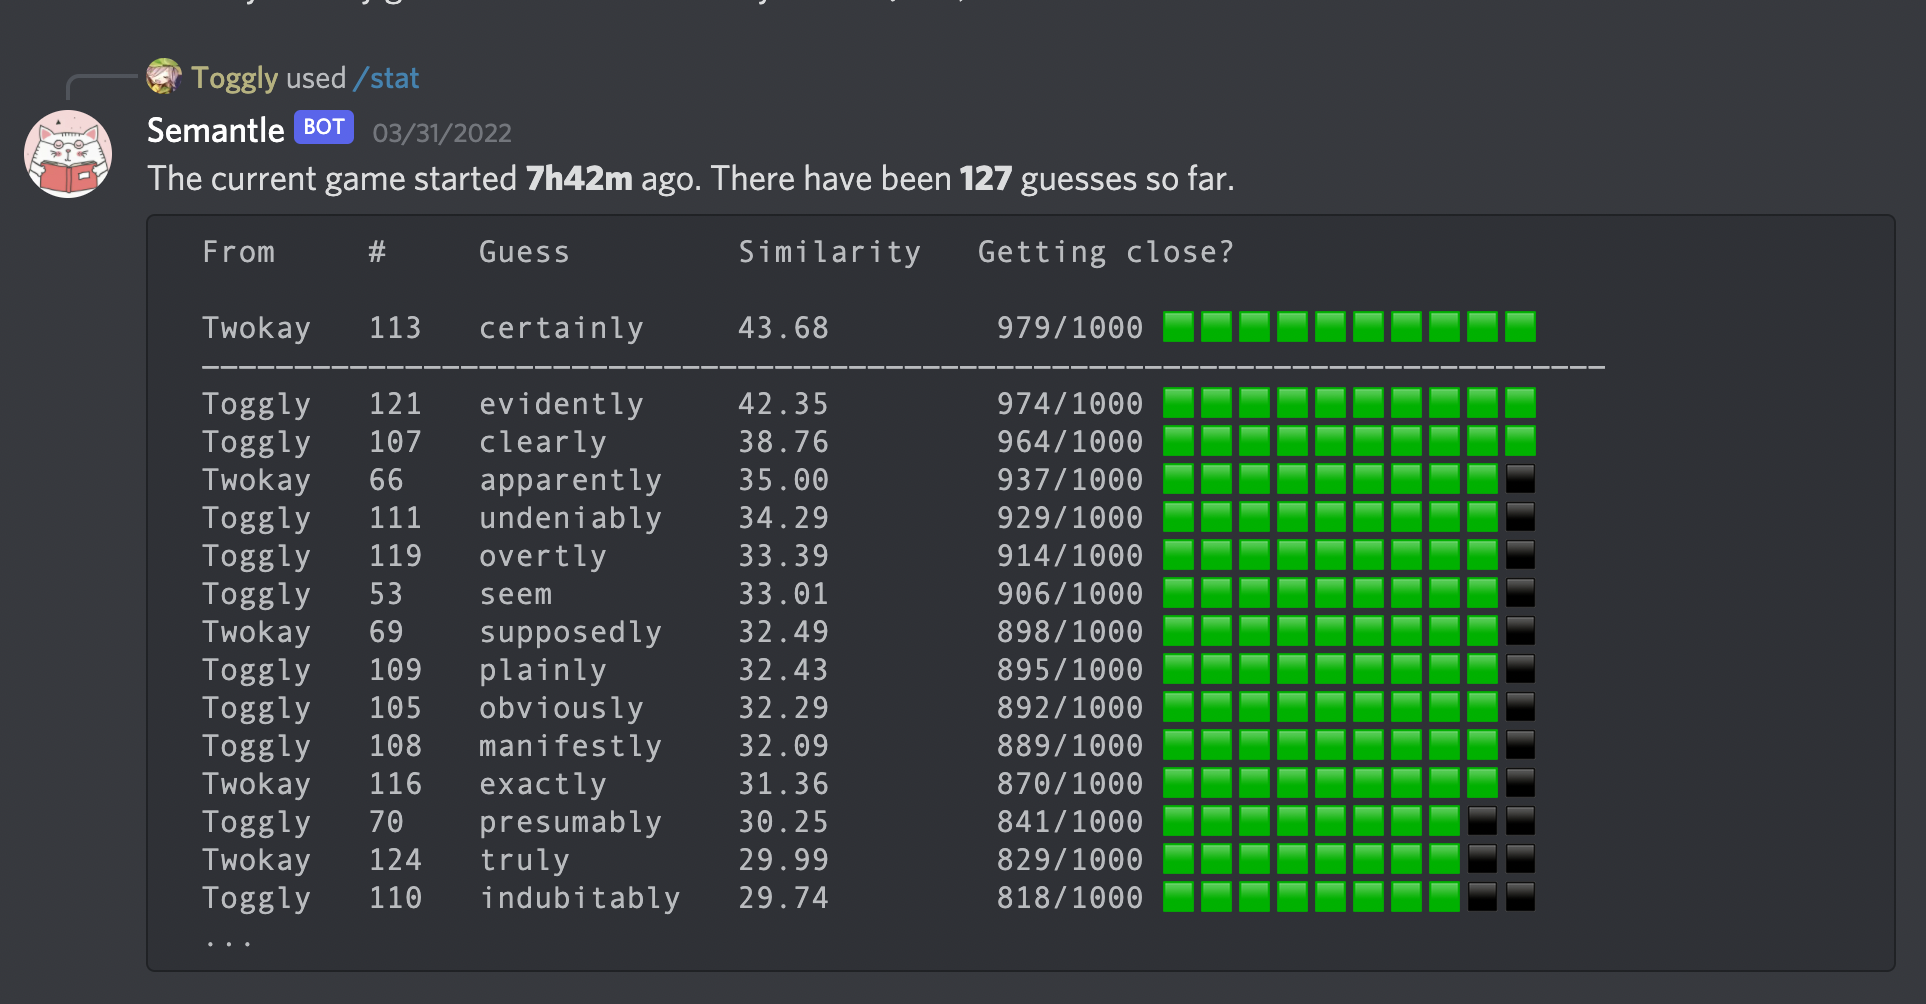
Task: Click the 914/1000 closeness score
Action: click(1070, 556)
